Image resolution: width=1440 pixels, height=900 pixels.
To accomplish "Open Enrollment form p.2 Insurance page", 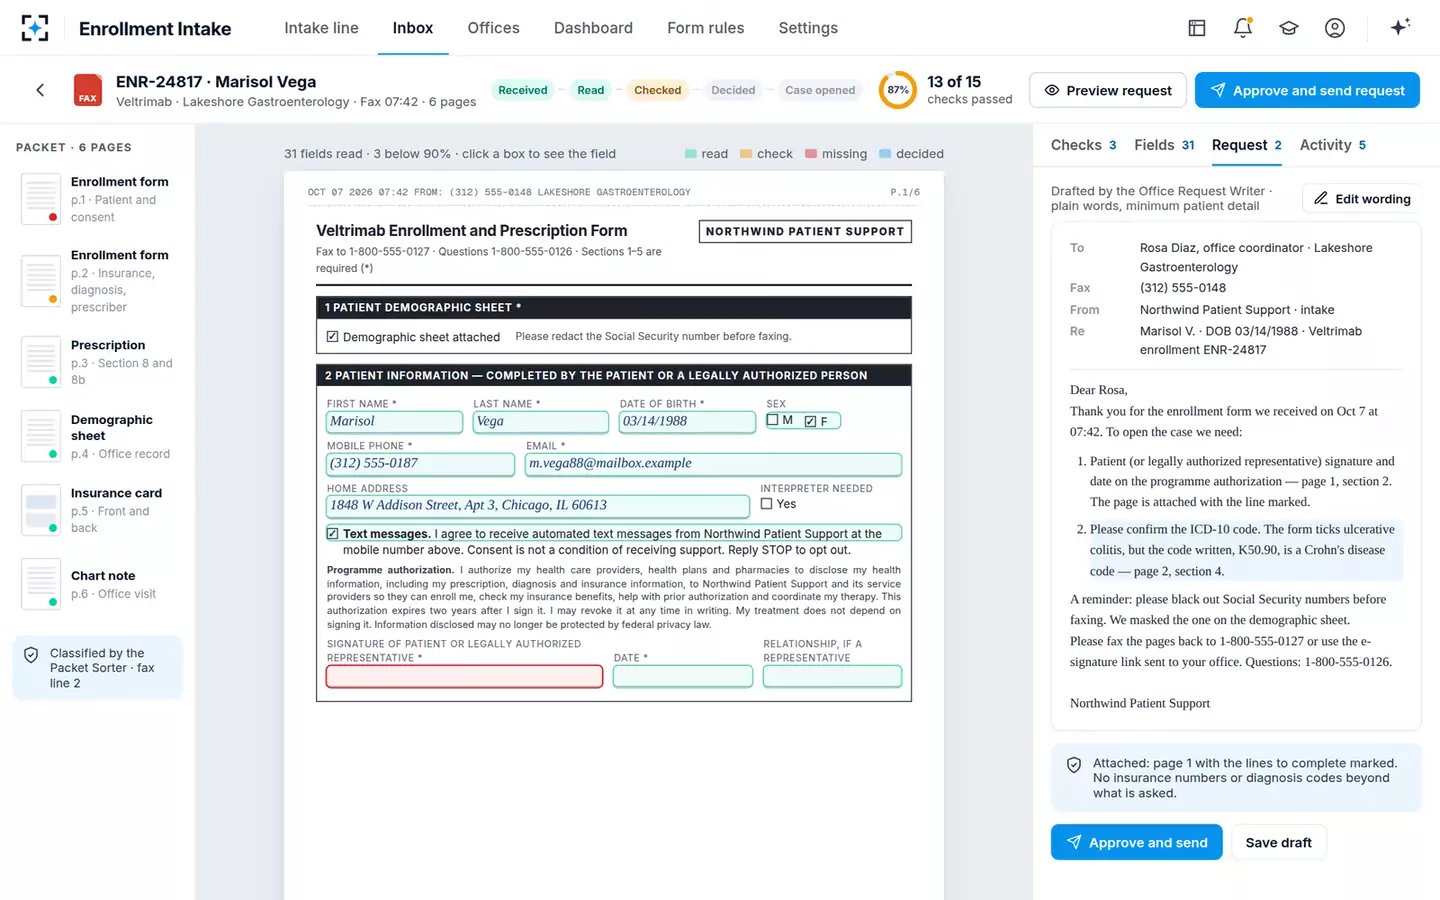I will [x=97, y=281].
